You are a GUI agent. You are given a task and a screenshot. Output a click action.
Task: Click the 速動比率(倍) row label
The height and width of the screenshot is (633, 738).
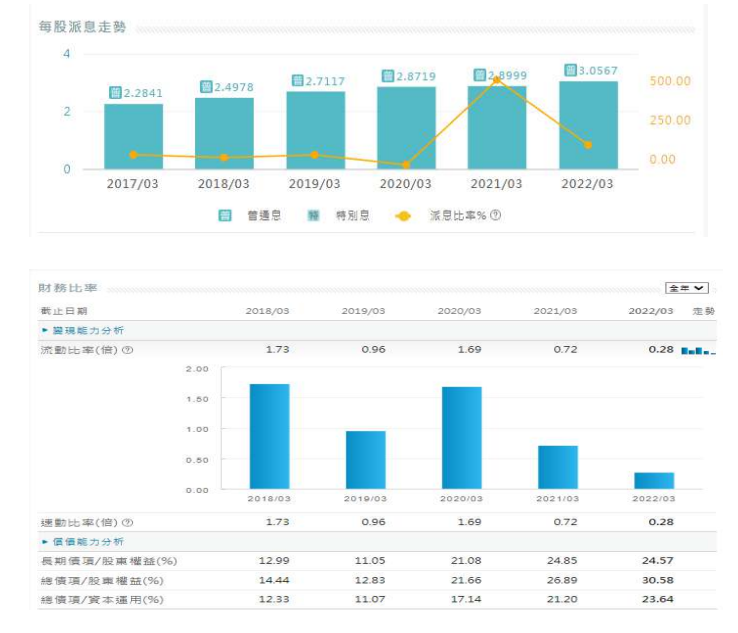79,522
